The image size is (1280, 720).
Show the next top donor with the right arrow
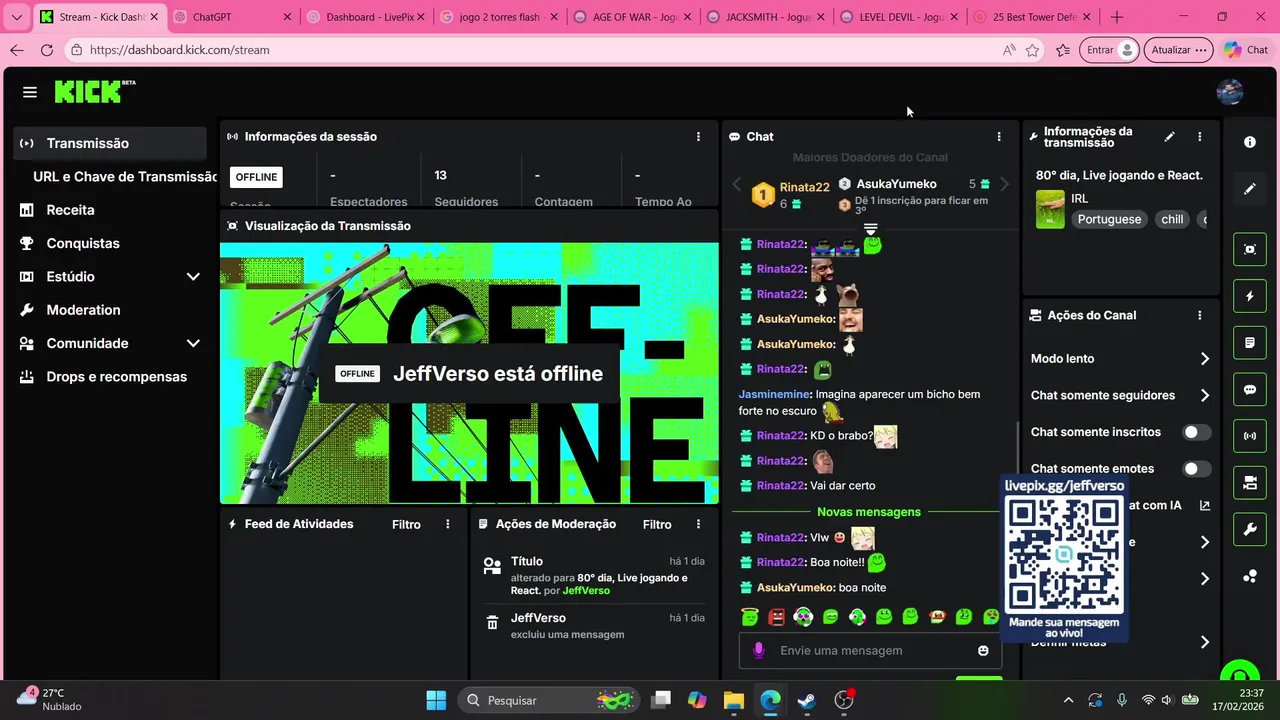1004,184
